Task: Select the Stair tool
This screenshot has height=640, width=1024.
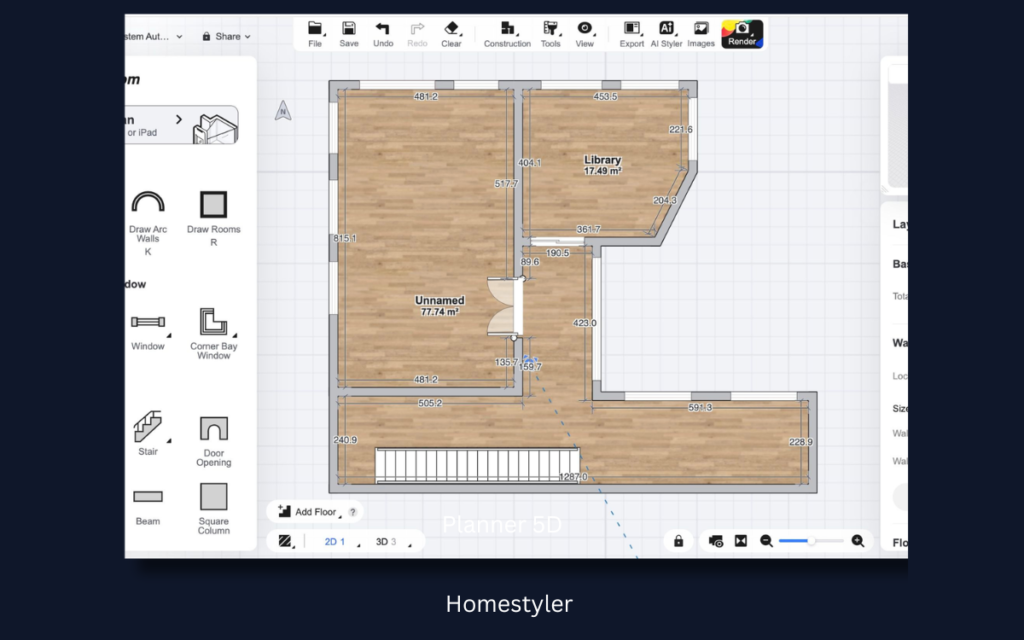Action: point(147,430)
